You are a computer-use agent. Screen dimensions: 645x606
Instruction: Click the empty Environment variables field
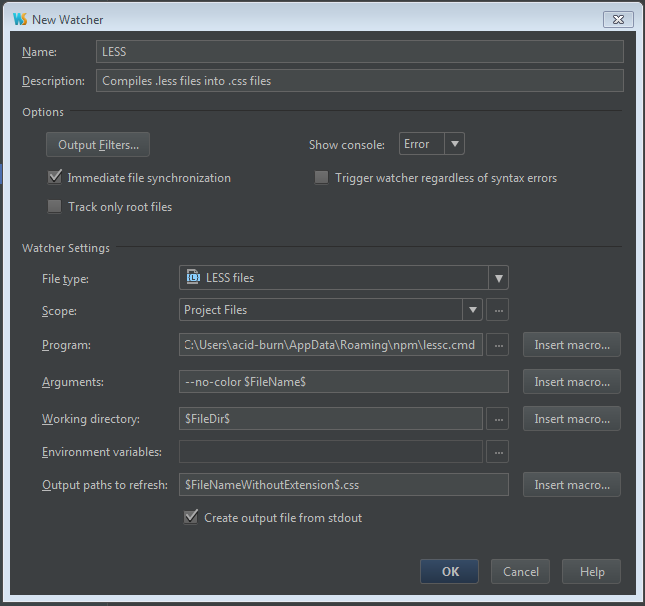tap(331, 452)
